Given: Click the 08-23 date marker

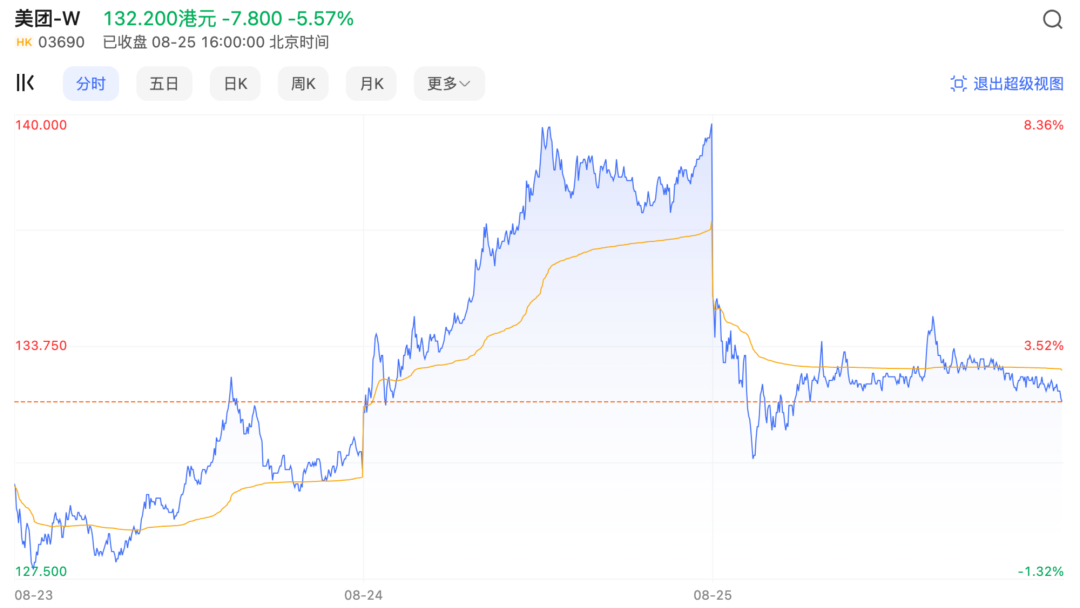Looking at the screenshot, I should [x=33, y=594].
